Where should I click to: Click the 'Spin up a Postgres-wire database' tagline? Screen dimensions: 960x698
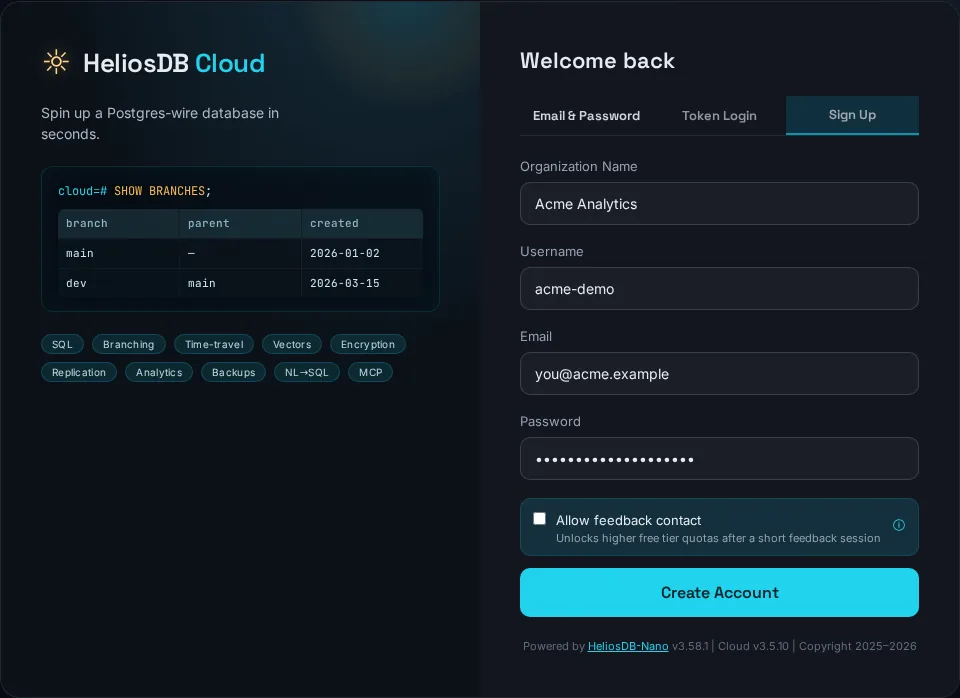160,124
